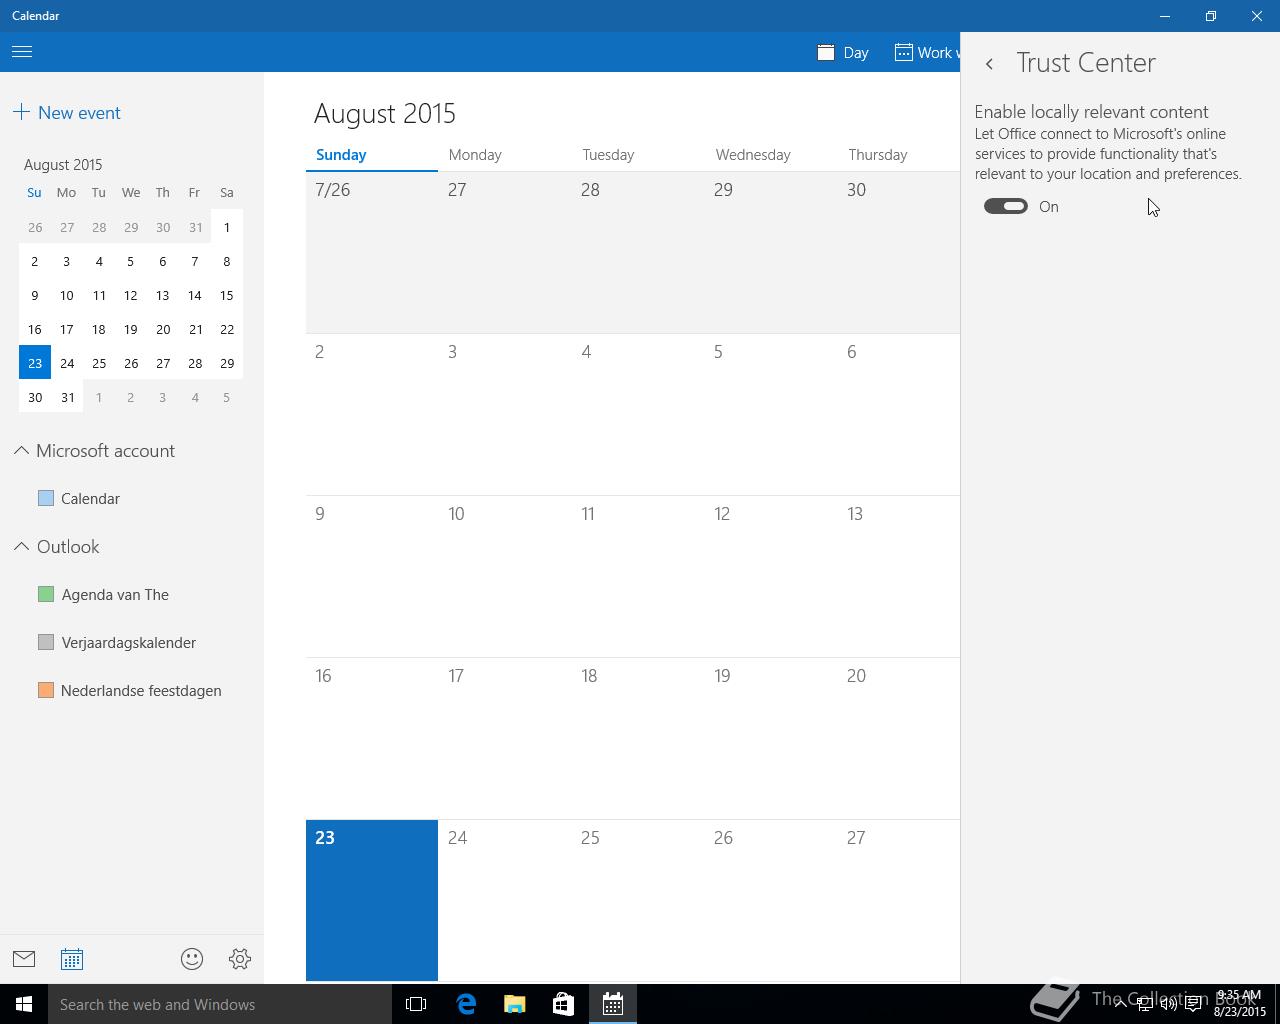This screenshot has width=1280, height=1024.
Task: Select Thursday 20 cell in month grid
Action: (x=899, y=738)
